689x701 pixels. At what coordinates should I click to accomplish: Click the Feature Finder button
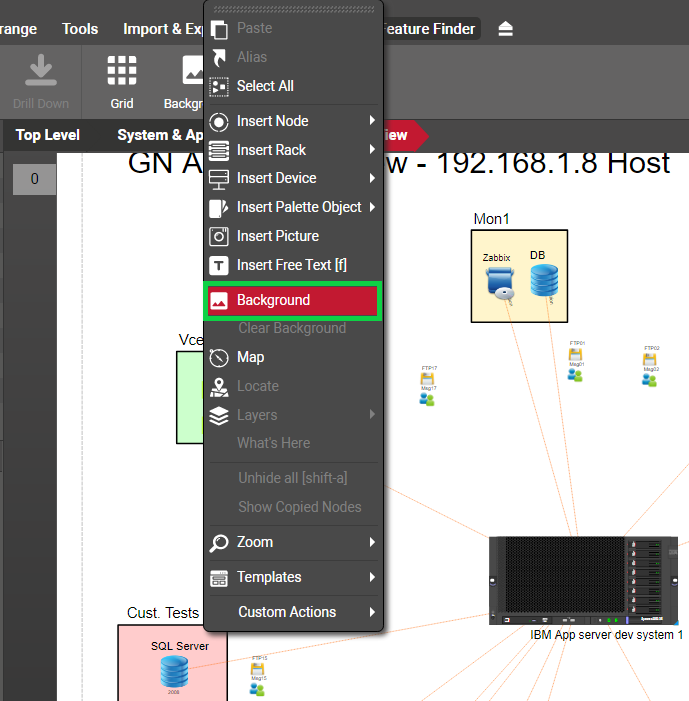click(x=430, y=29)
